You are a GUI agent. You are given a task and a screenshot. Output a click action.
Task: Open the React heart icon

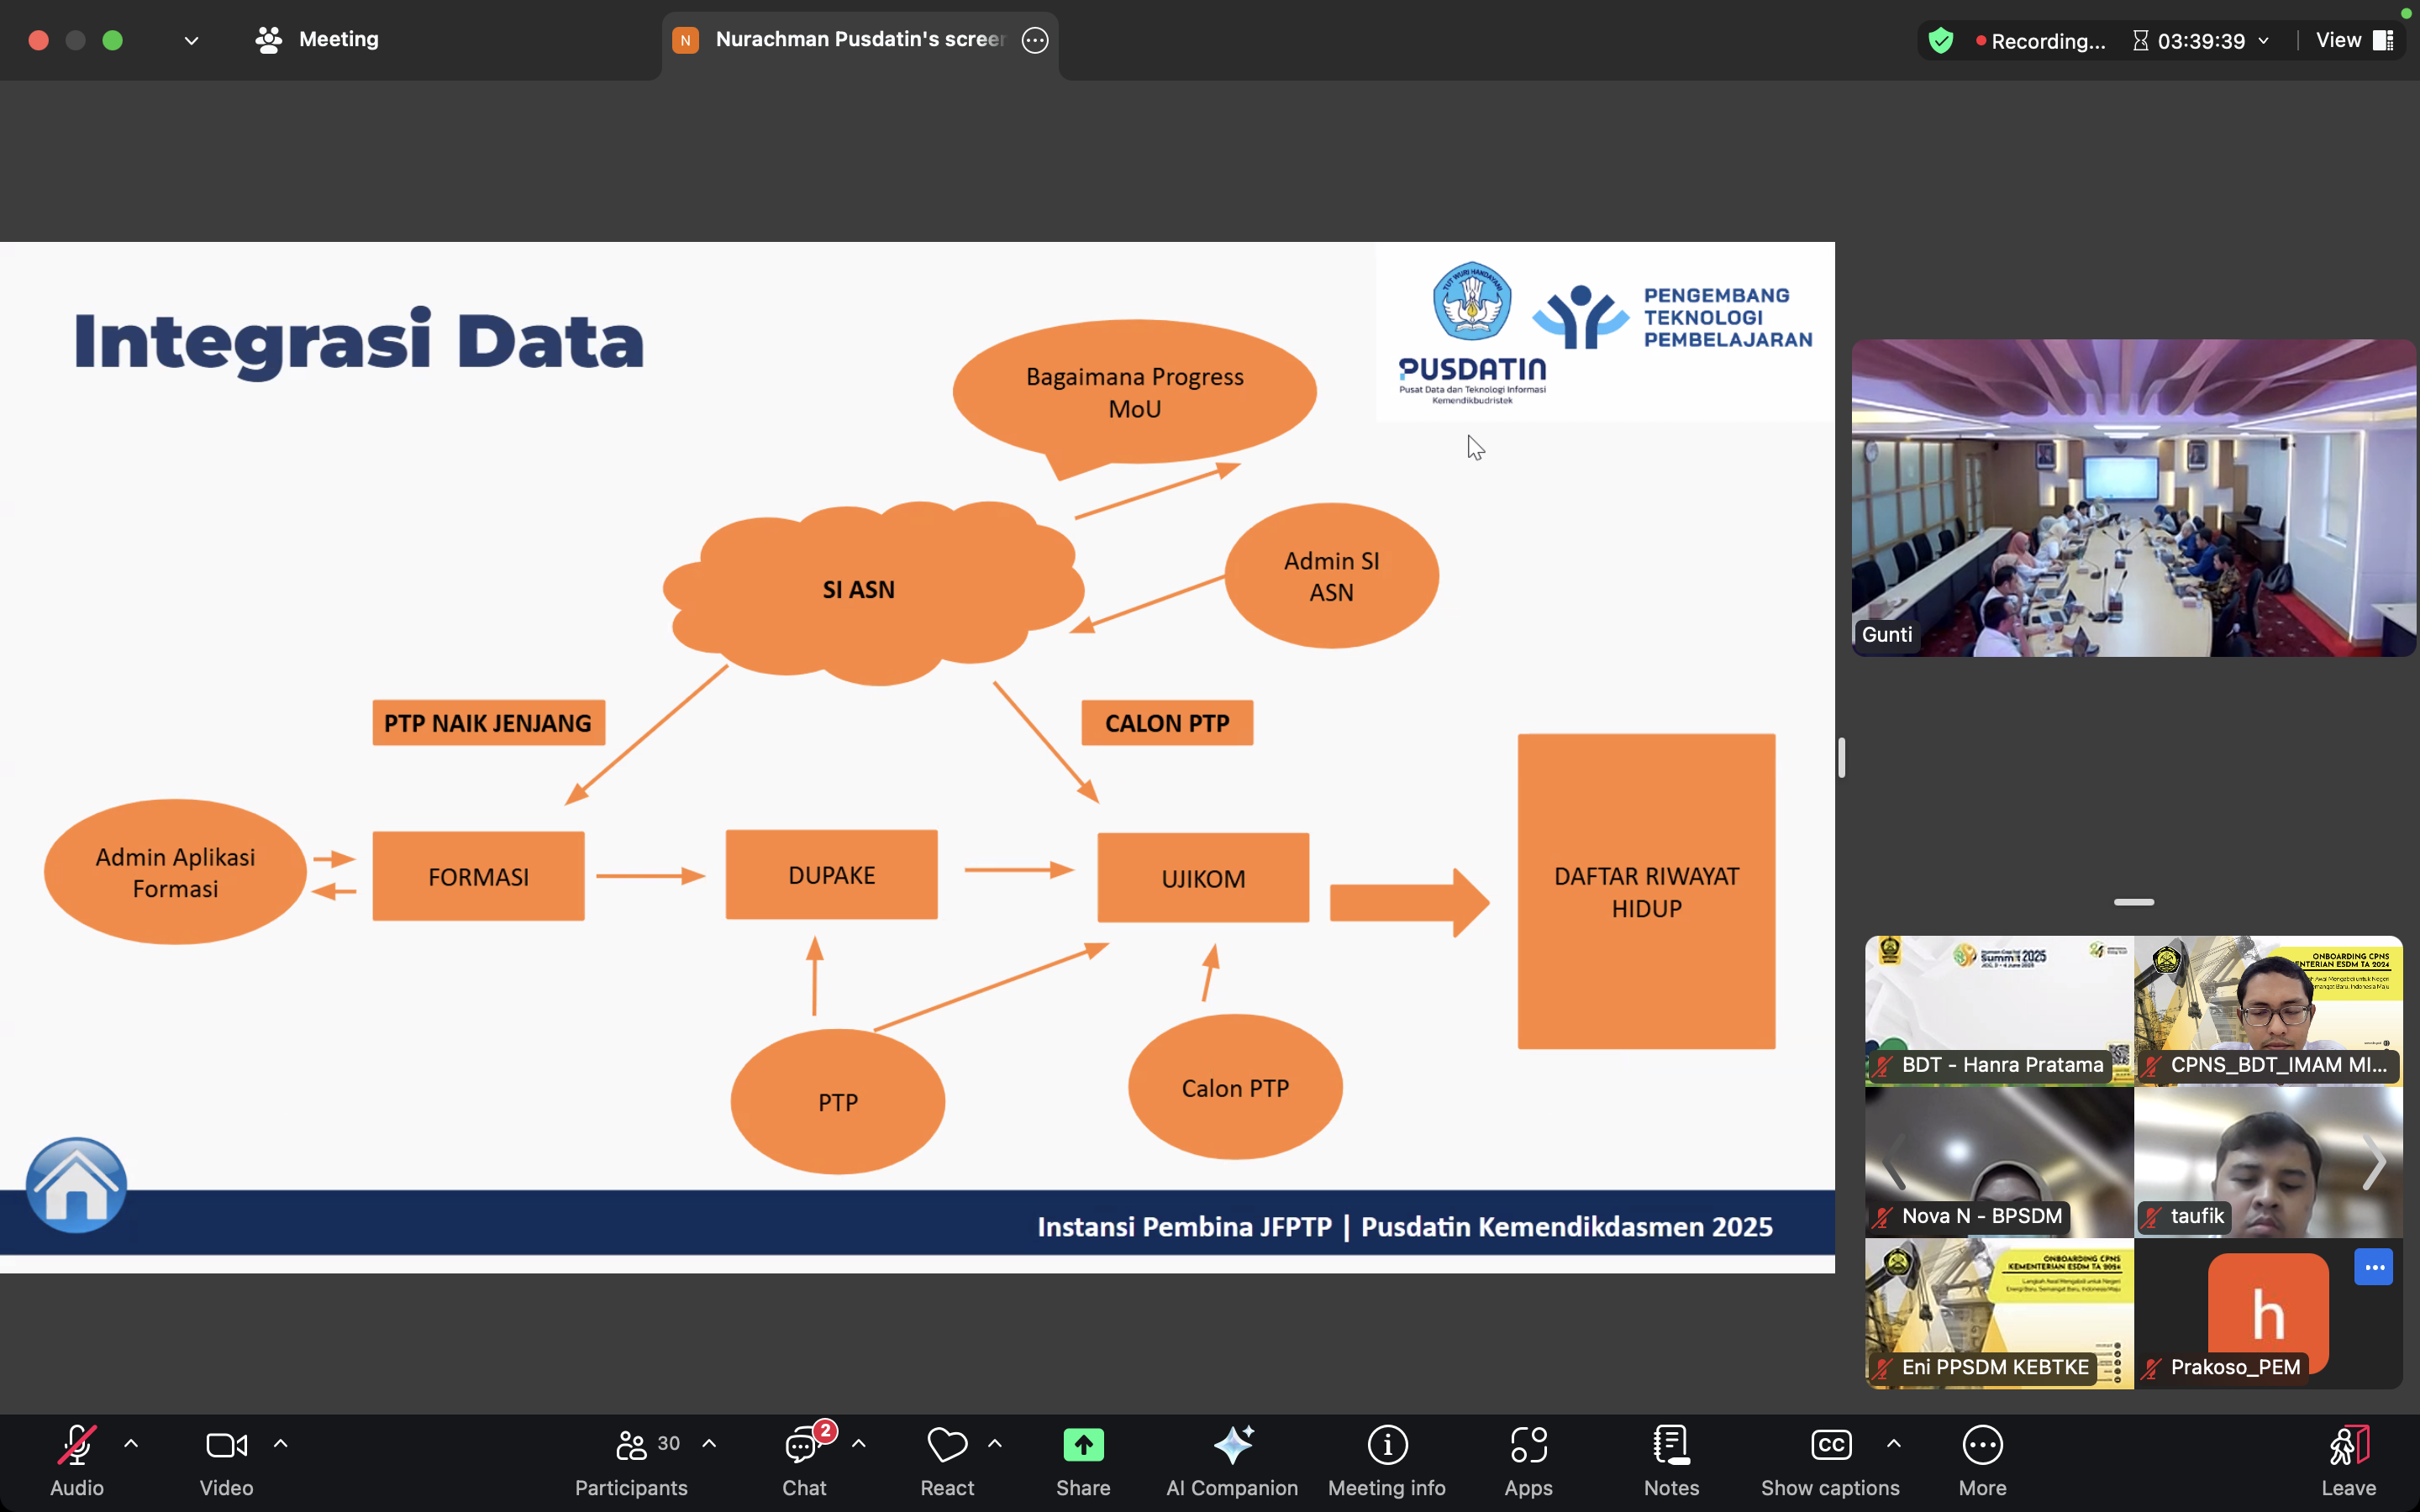tap(947, 1445)
